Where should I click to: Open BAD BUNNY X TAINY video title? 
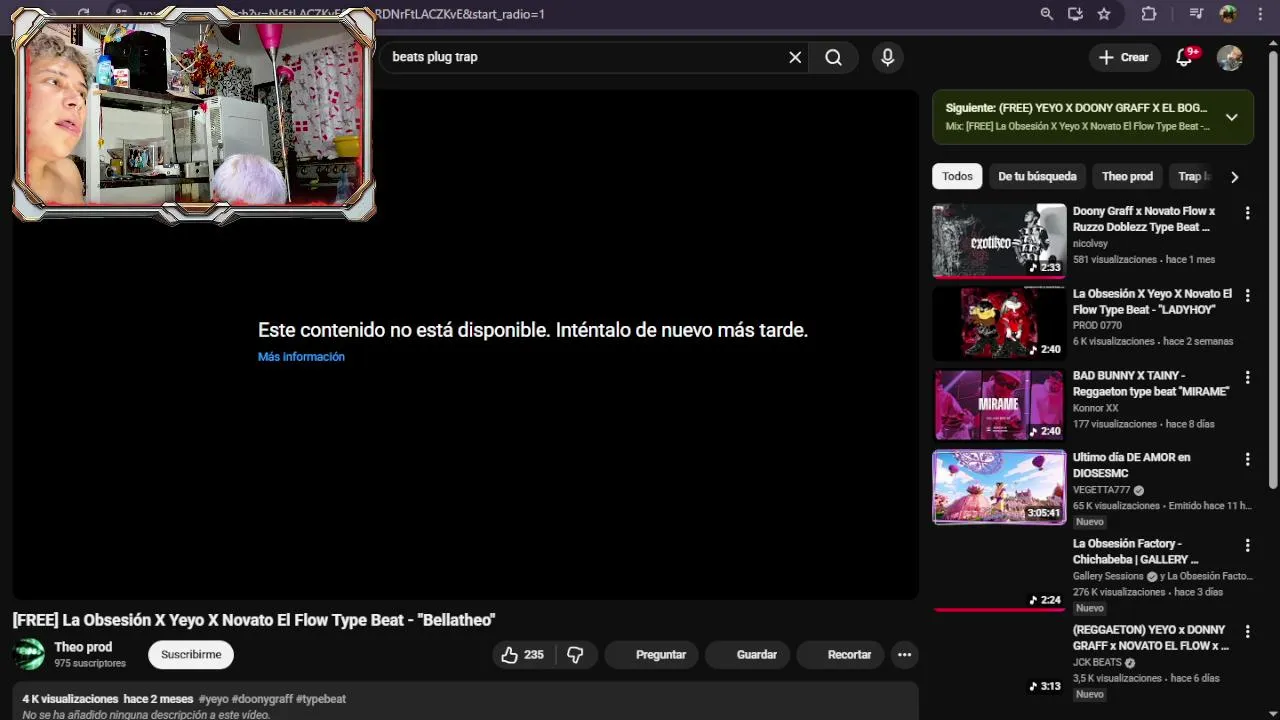1150,384
